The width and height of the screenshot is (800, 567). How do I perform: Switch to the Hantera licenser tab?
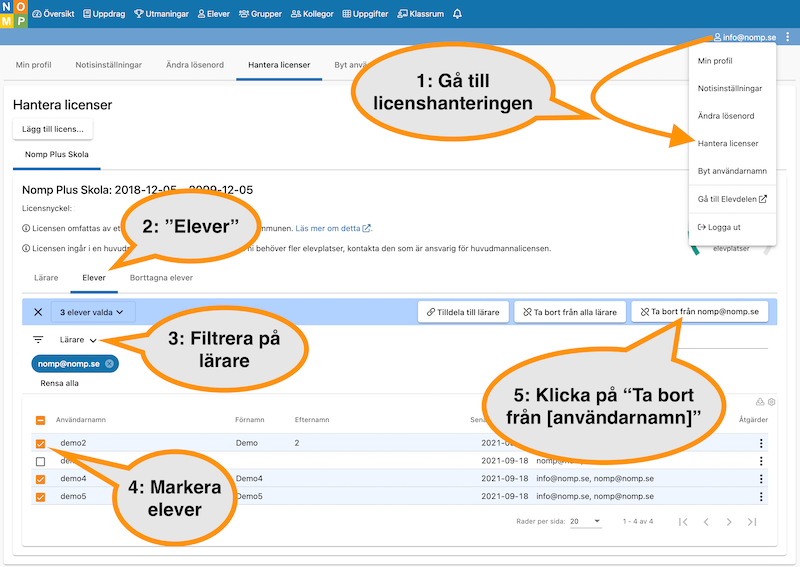pos(279,65)
